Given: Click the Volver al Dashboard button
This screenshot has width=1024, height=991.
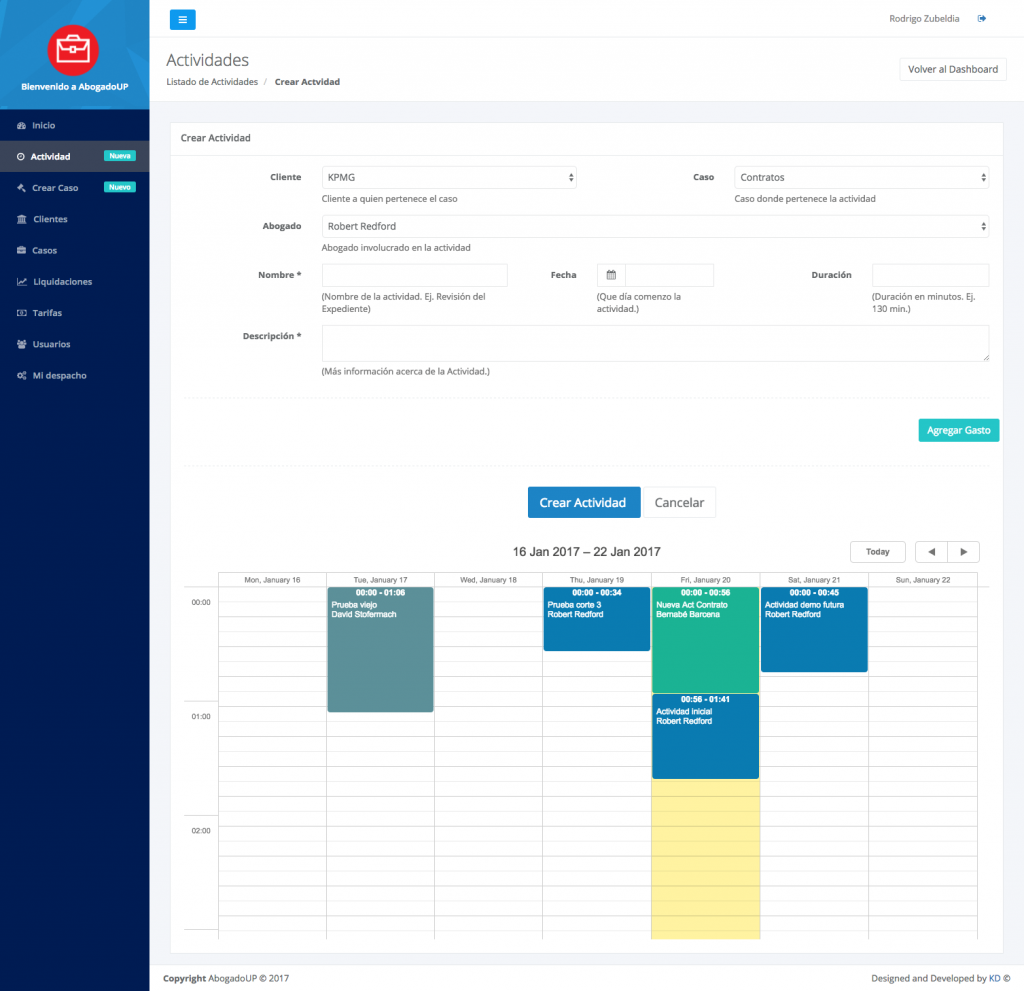Looking at the screenshot, I should click(953, 69).
